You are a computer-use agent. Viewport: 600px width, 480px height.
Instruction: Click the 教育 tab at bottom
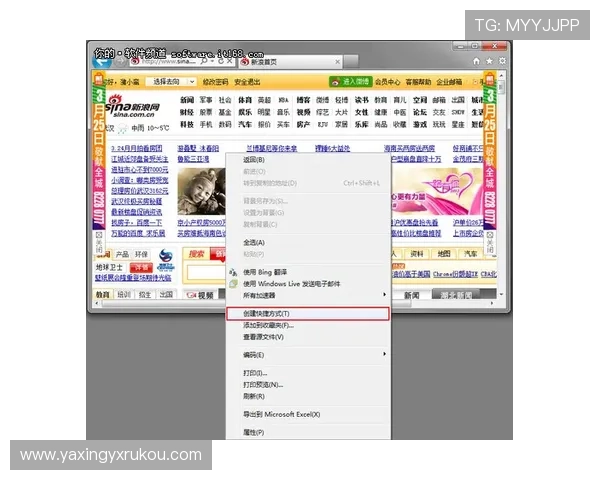click(103, 295)
